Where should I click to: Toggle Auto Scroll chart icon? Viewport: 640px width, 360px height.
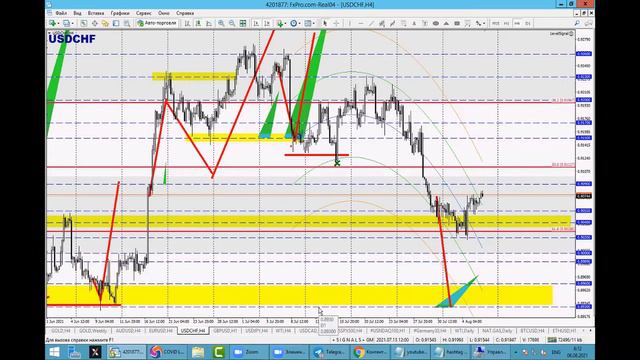pyautogui.click(x=256, y=23)
